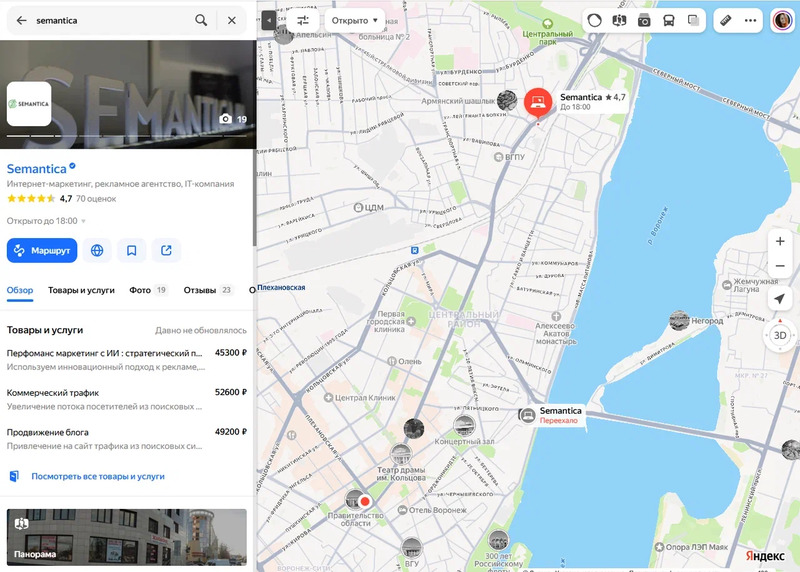Open the three-dots more menu
The image size is (800, 572).
point(751,20)
